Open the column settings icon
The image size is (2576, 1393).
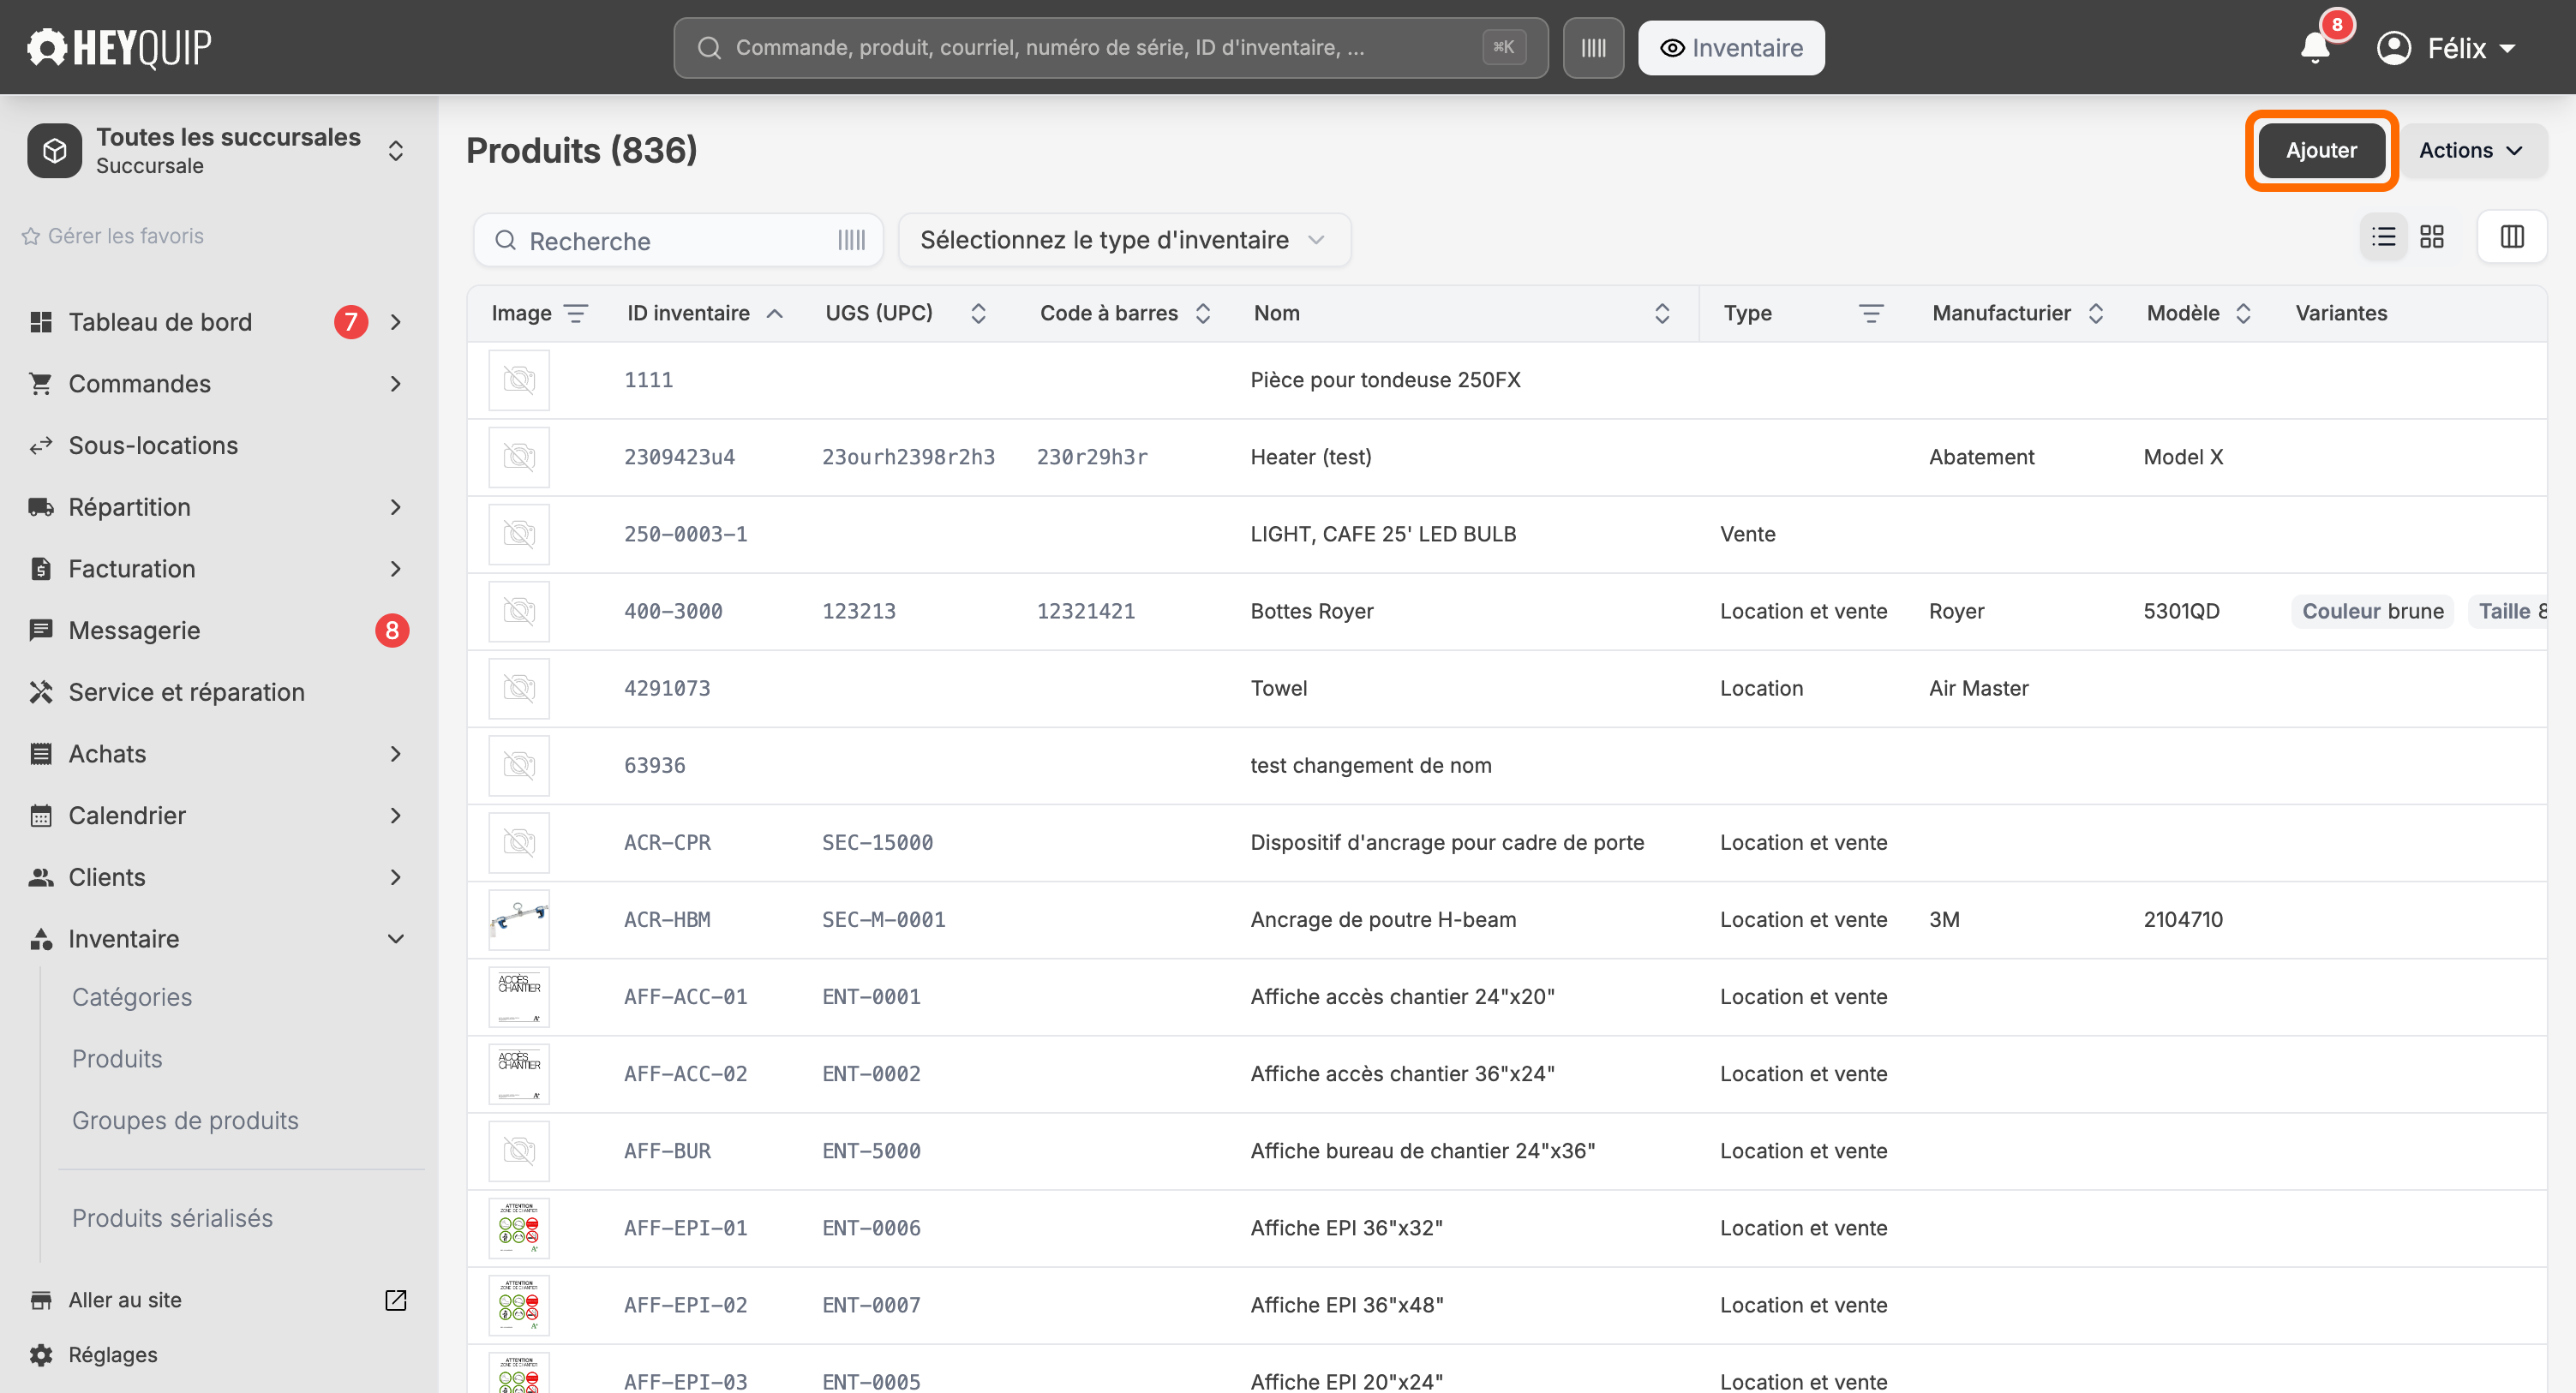(x=2512, y=237)
